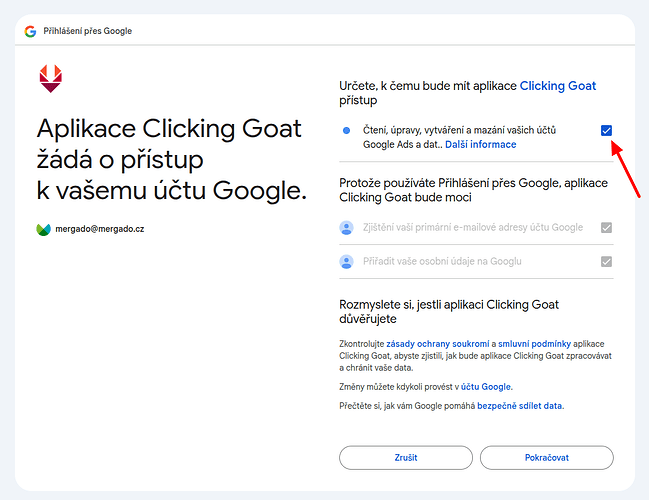Uncheck the Google Ads access checkbox
This screenshot has width=649, height=500.
tap(606, 130)
